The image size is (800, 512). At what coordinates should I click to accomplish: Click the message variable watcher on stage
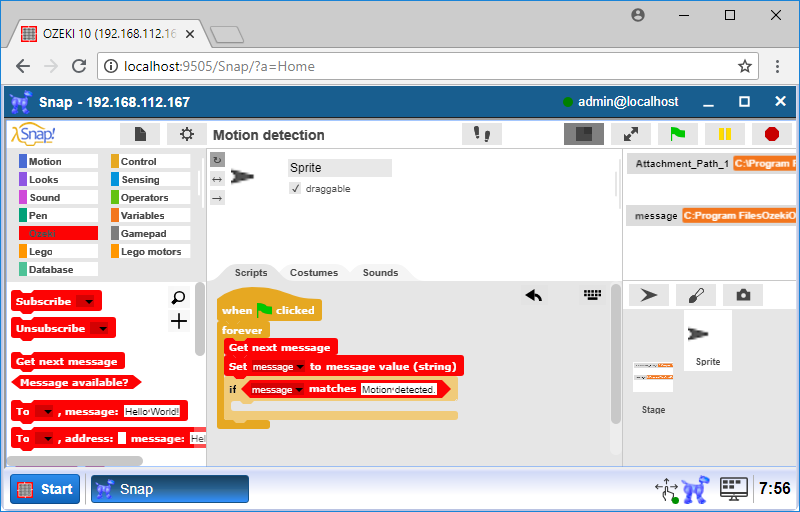(711, 216)
